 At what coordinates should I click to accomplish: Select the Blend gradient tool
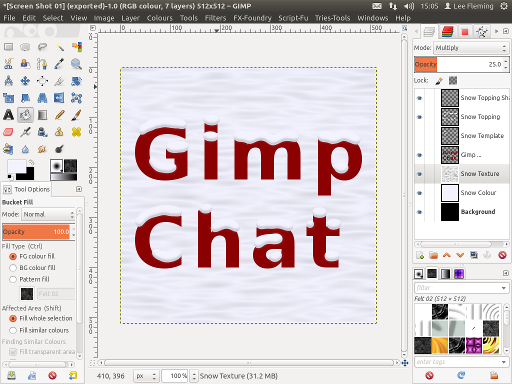pyautogui.click(x=42, y=115)
